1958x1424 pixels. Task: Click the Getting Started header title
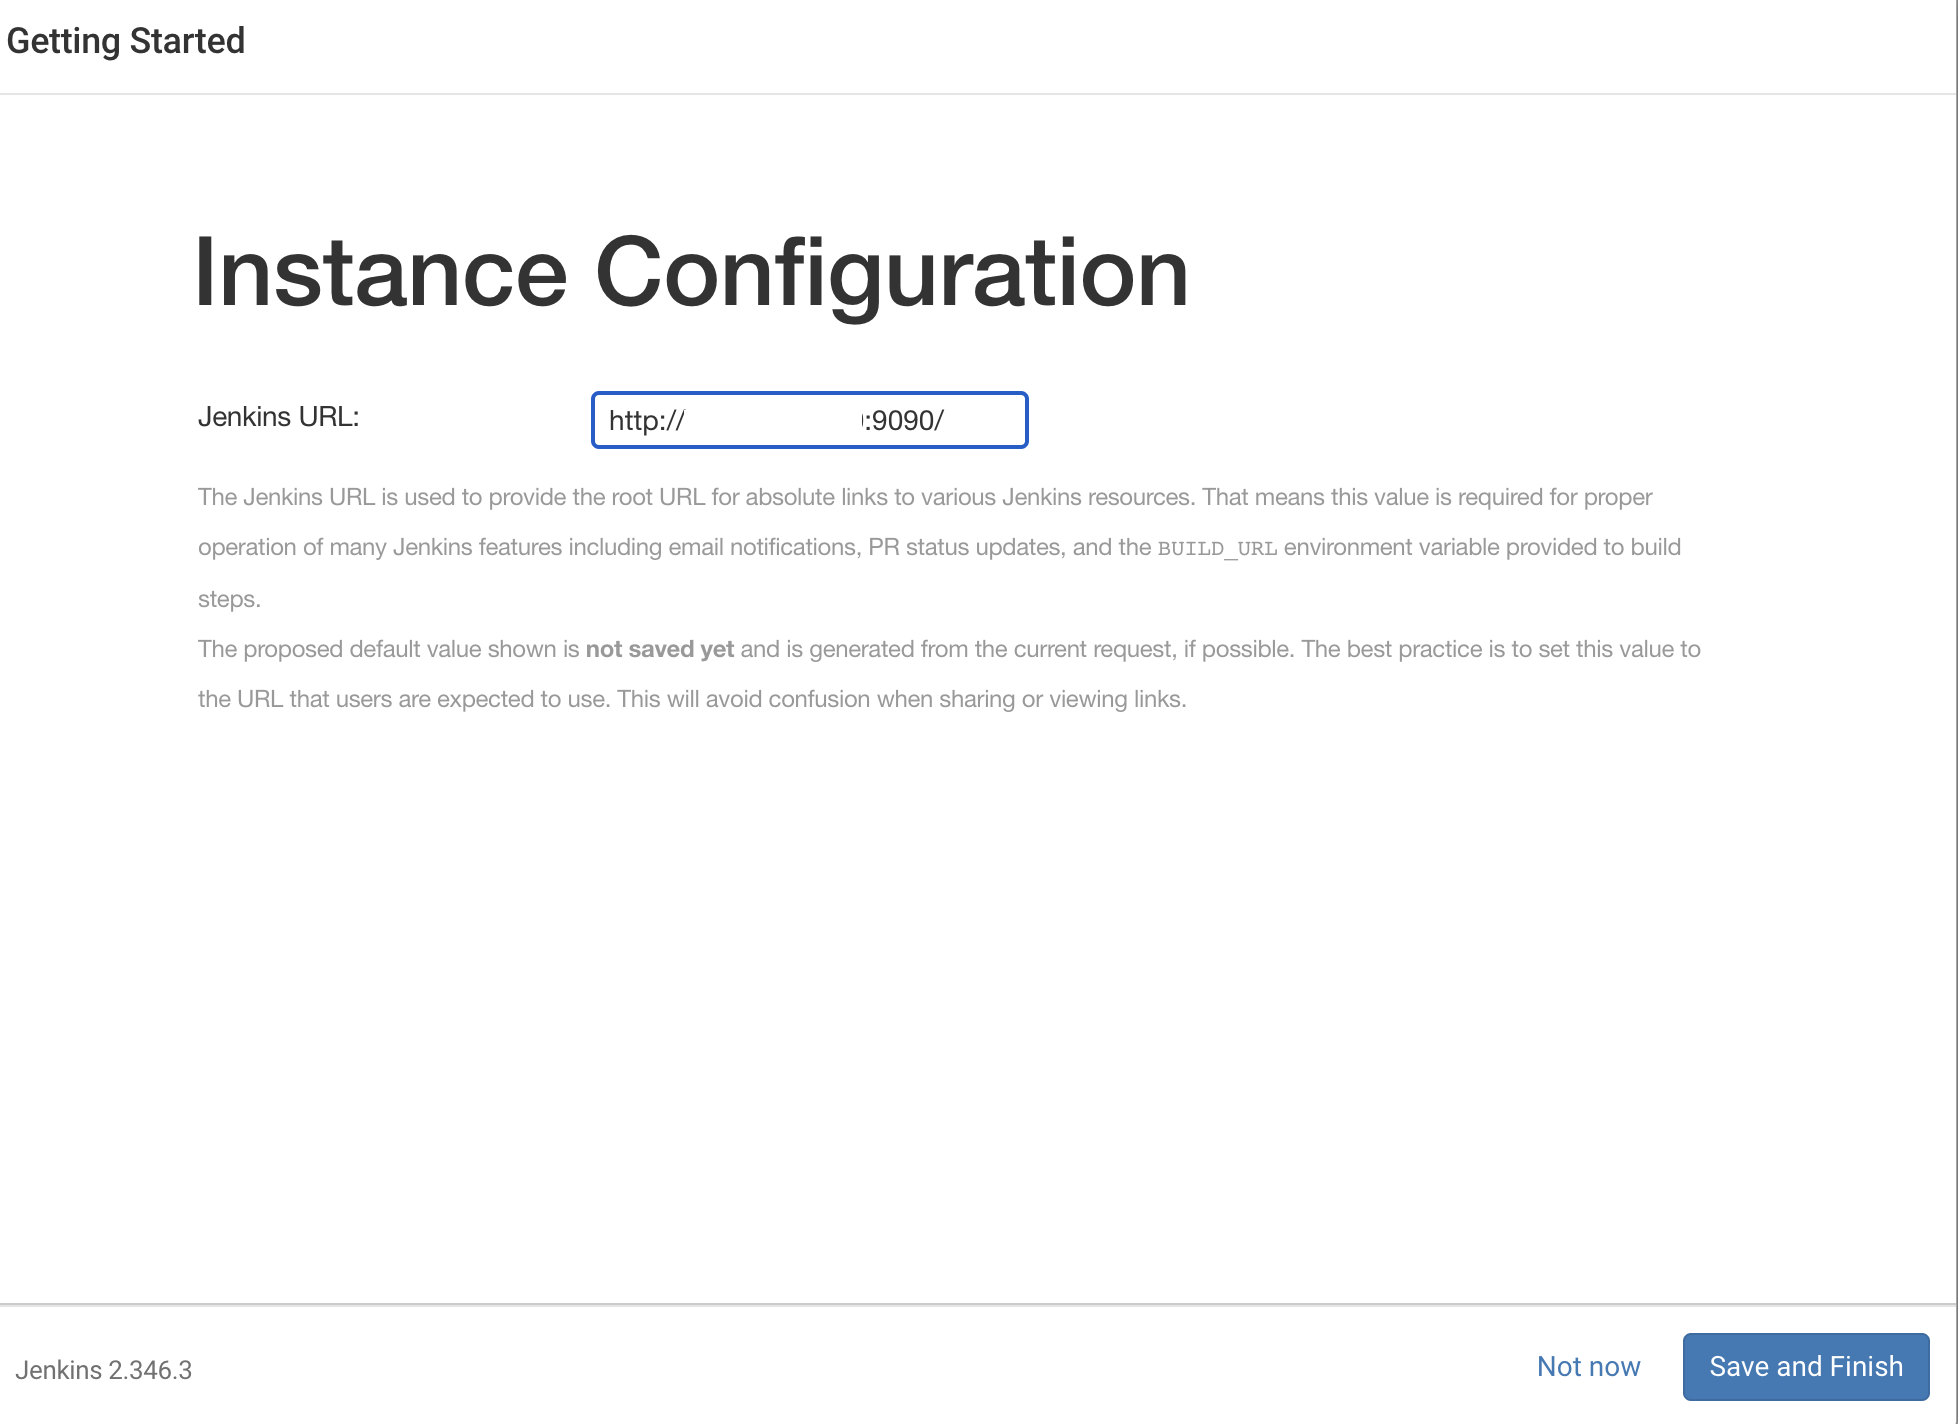tap(126, 41)
